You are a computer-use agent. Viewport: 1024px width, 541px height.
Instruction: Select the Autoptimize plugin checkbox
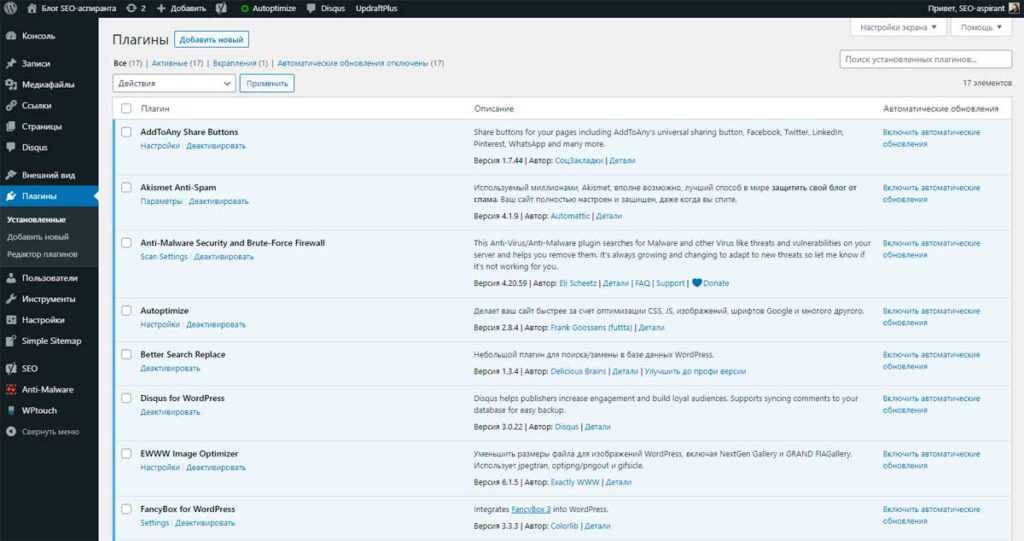point(126,311)
